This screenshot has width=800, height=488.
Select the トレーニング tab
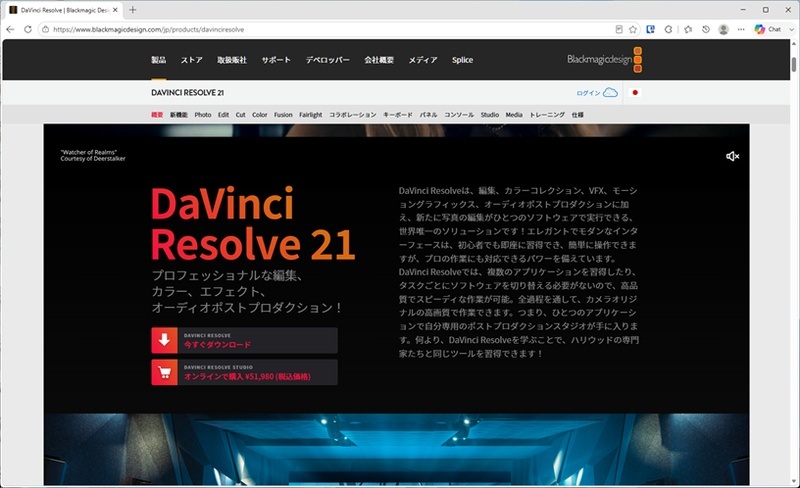(547, 115)
